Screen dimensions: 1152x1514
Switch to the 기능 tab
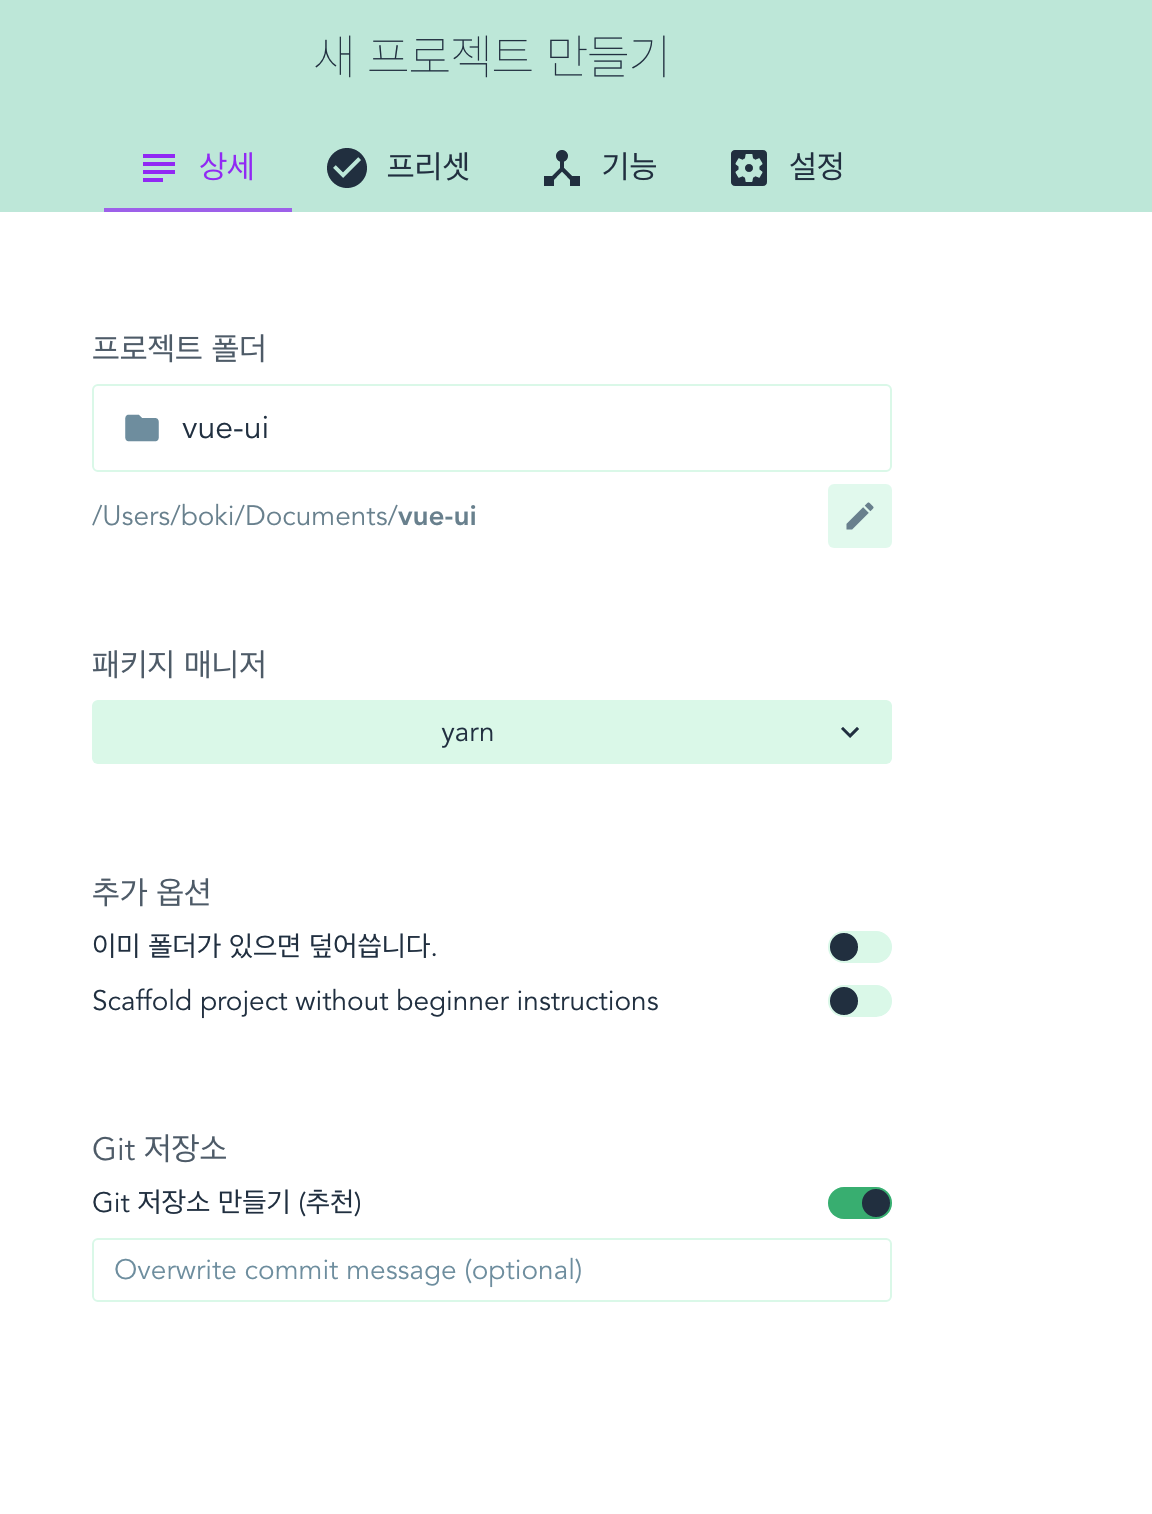[x=600, y=167]
